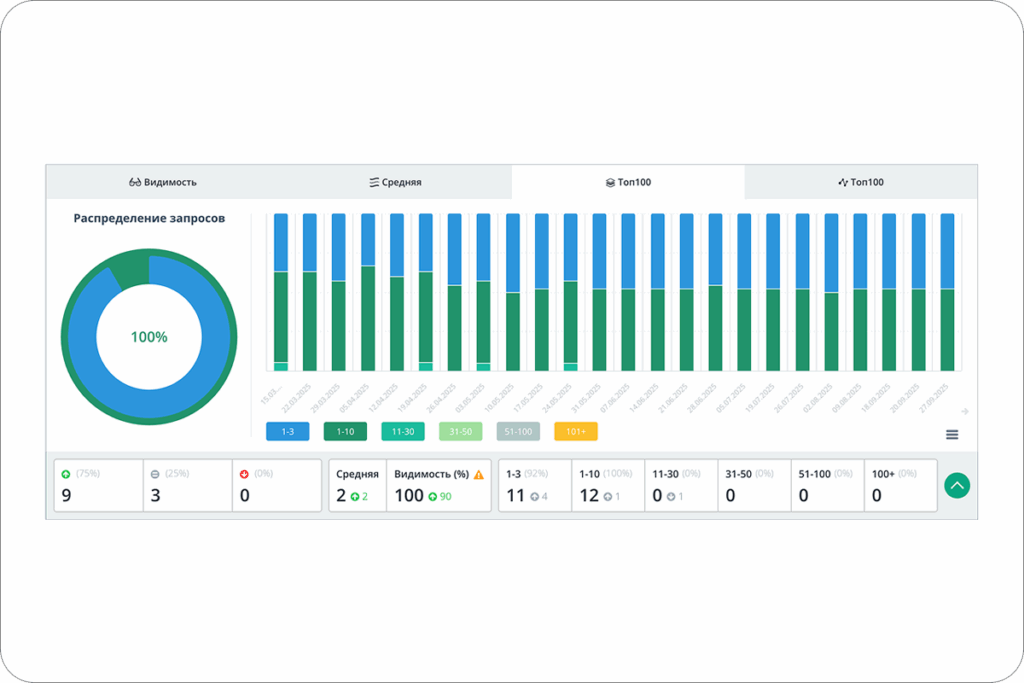Click the bar above the 27.09.2025 label
The image size is (1024, 683).
[947, 292]
